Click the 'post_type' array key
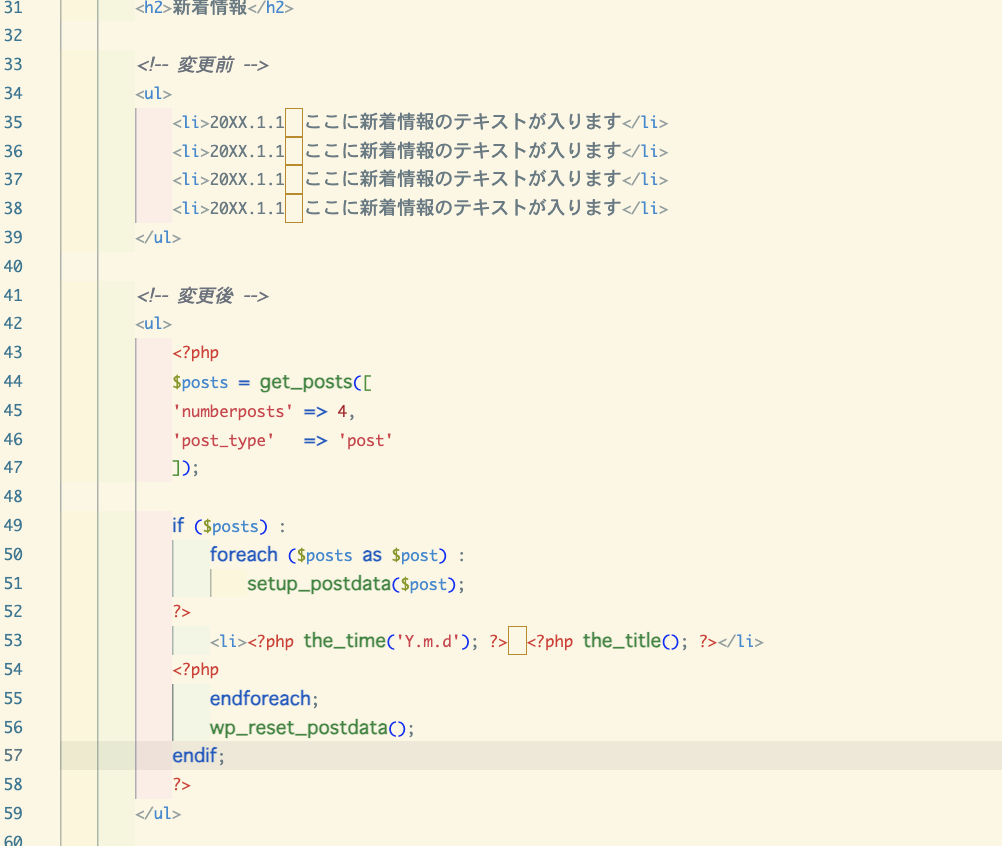The height and width of the screenshot is (846, 1002). pos(223,439)
